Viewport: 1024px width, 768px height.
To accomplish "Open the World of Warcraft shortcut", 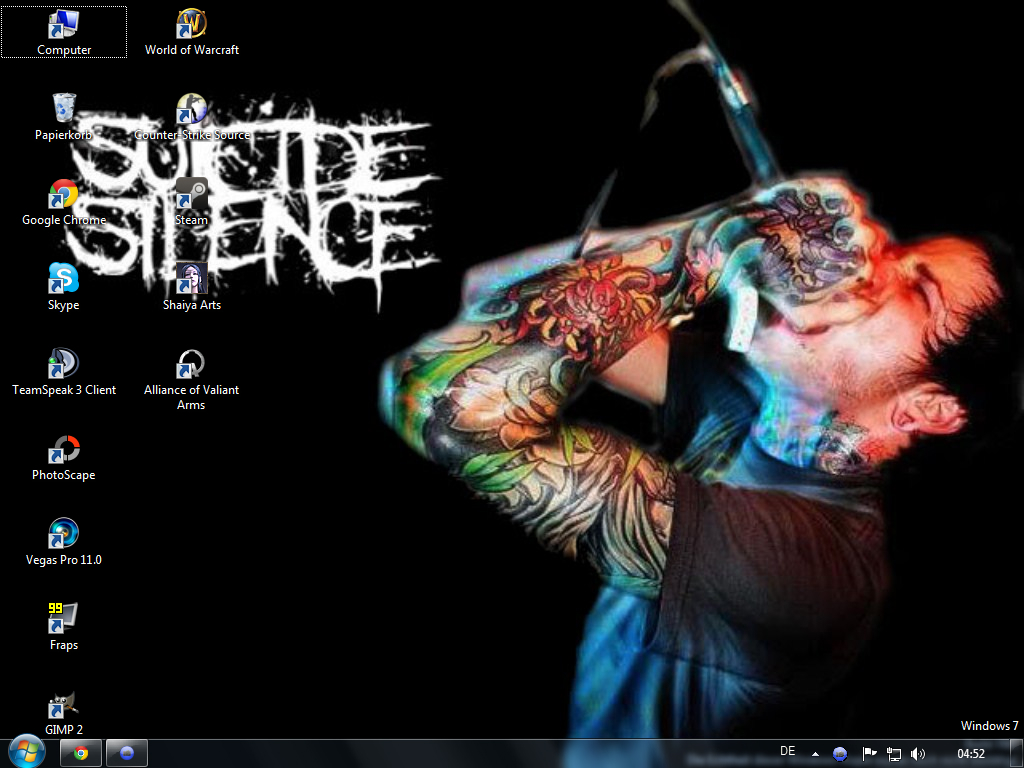I will point(191,32).
